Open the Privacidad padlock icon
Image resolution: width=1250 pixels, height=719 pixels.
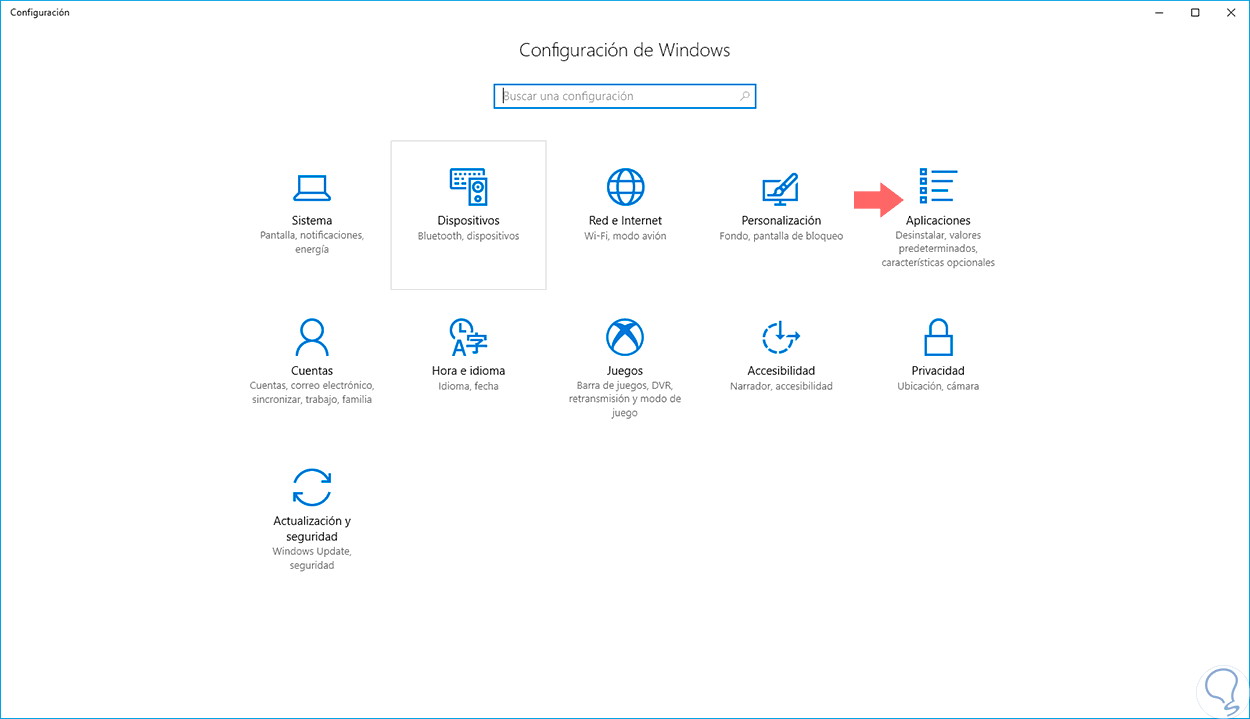938,337
